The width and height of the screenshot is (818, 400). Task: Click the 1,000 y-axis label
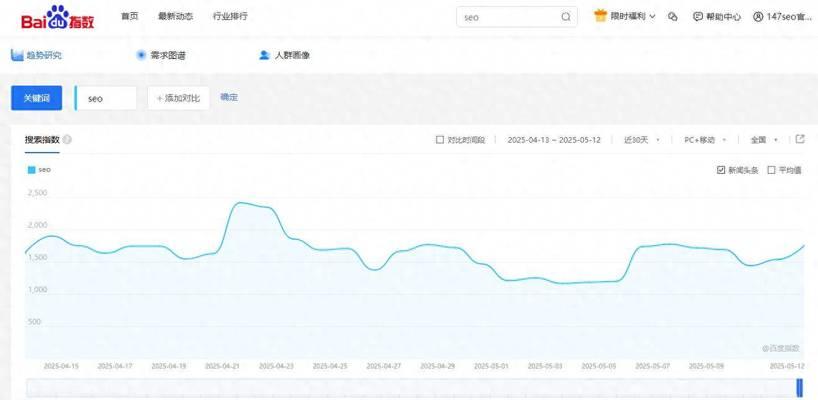37,290
